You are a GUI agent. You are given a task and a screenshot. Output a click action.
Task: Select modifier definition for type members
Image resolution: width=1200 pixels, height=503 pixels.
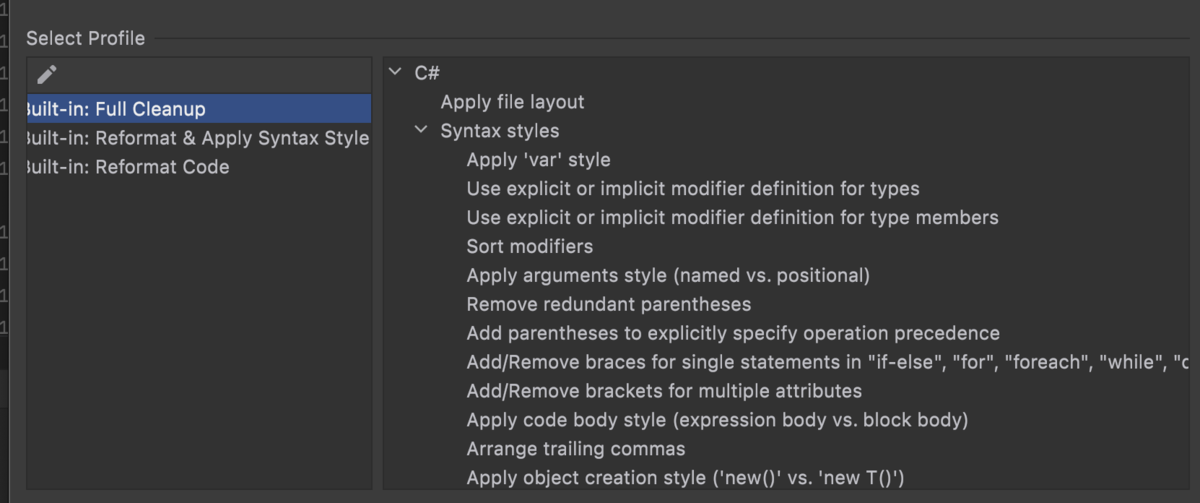click(732, 217)
